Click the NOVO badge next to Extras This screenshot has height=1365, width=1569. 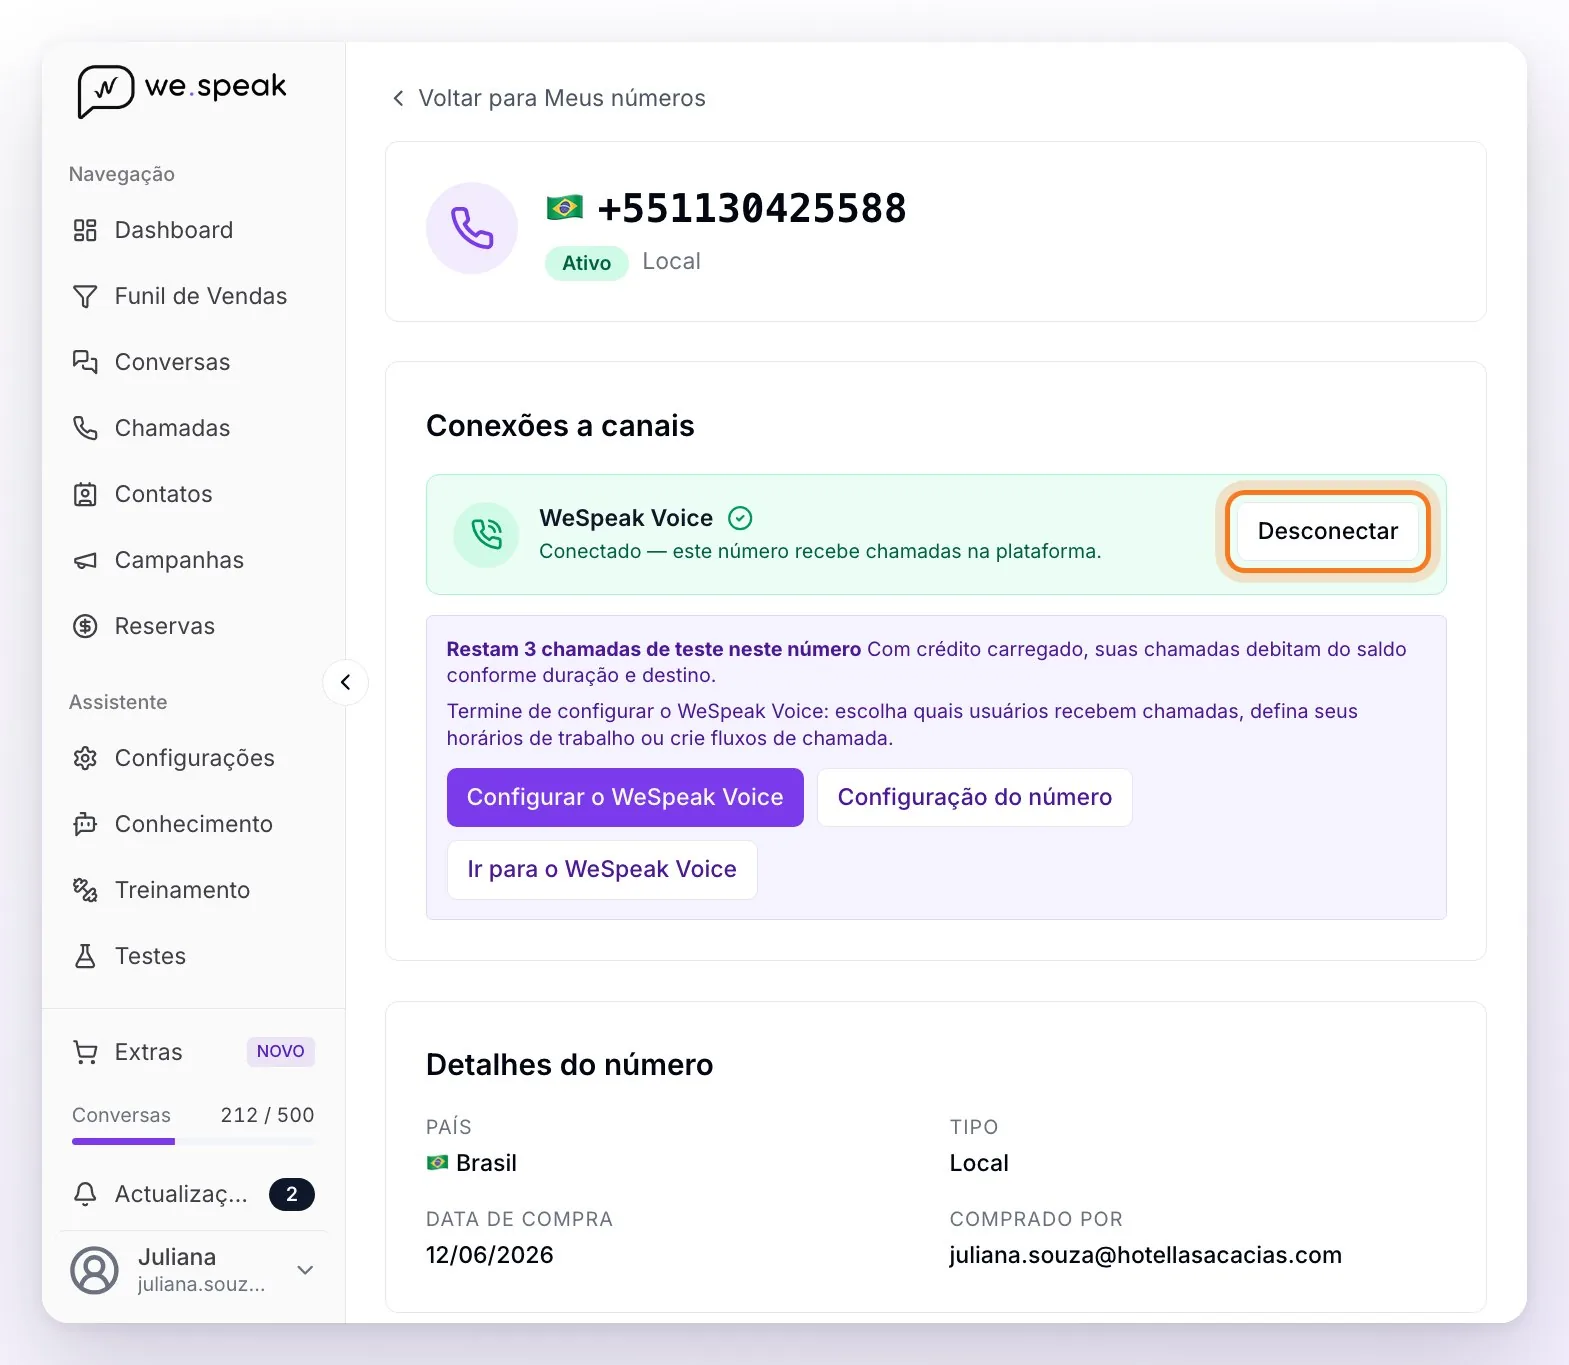pos(280,1051)
